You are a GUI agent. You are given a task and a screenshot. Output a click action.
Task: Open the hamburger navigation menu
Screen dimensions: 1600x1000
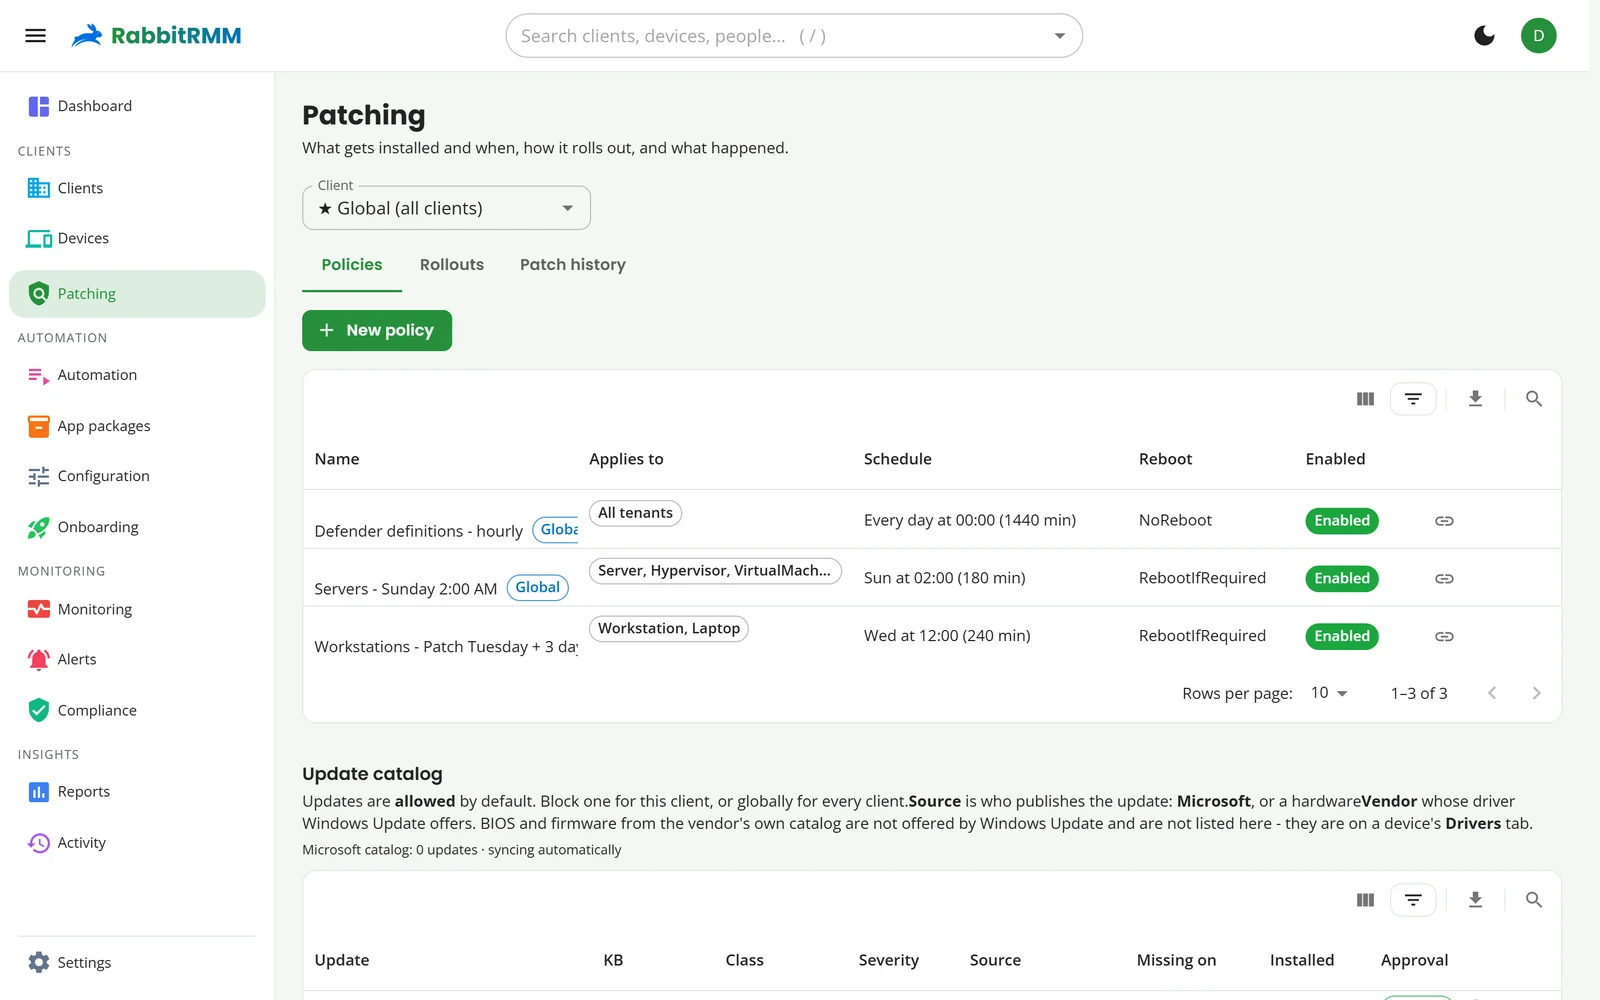(x=36, y=36)
